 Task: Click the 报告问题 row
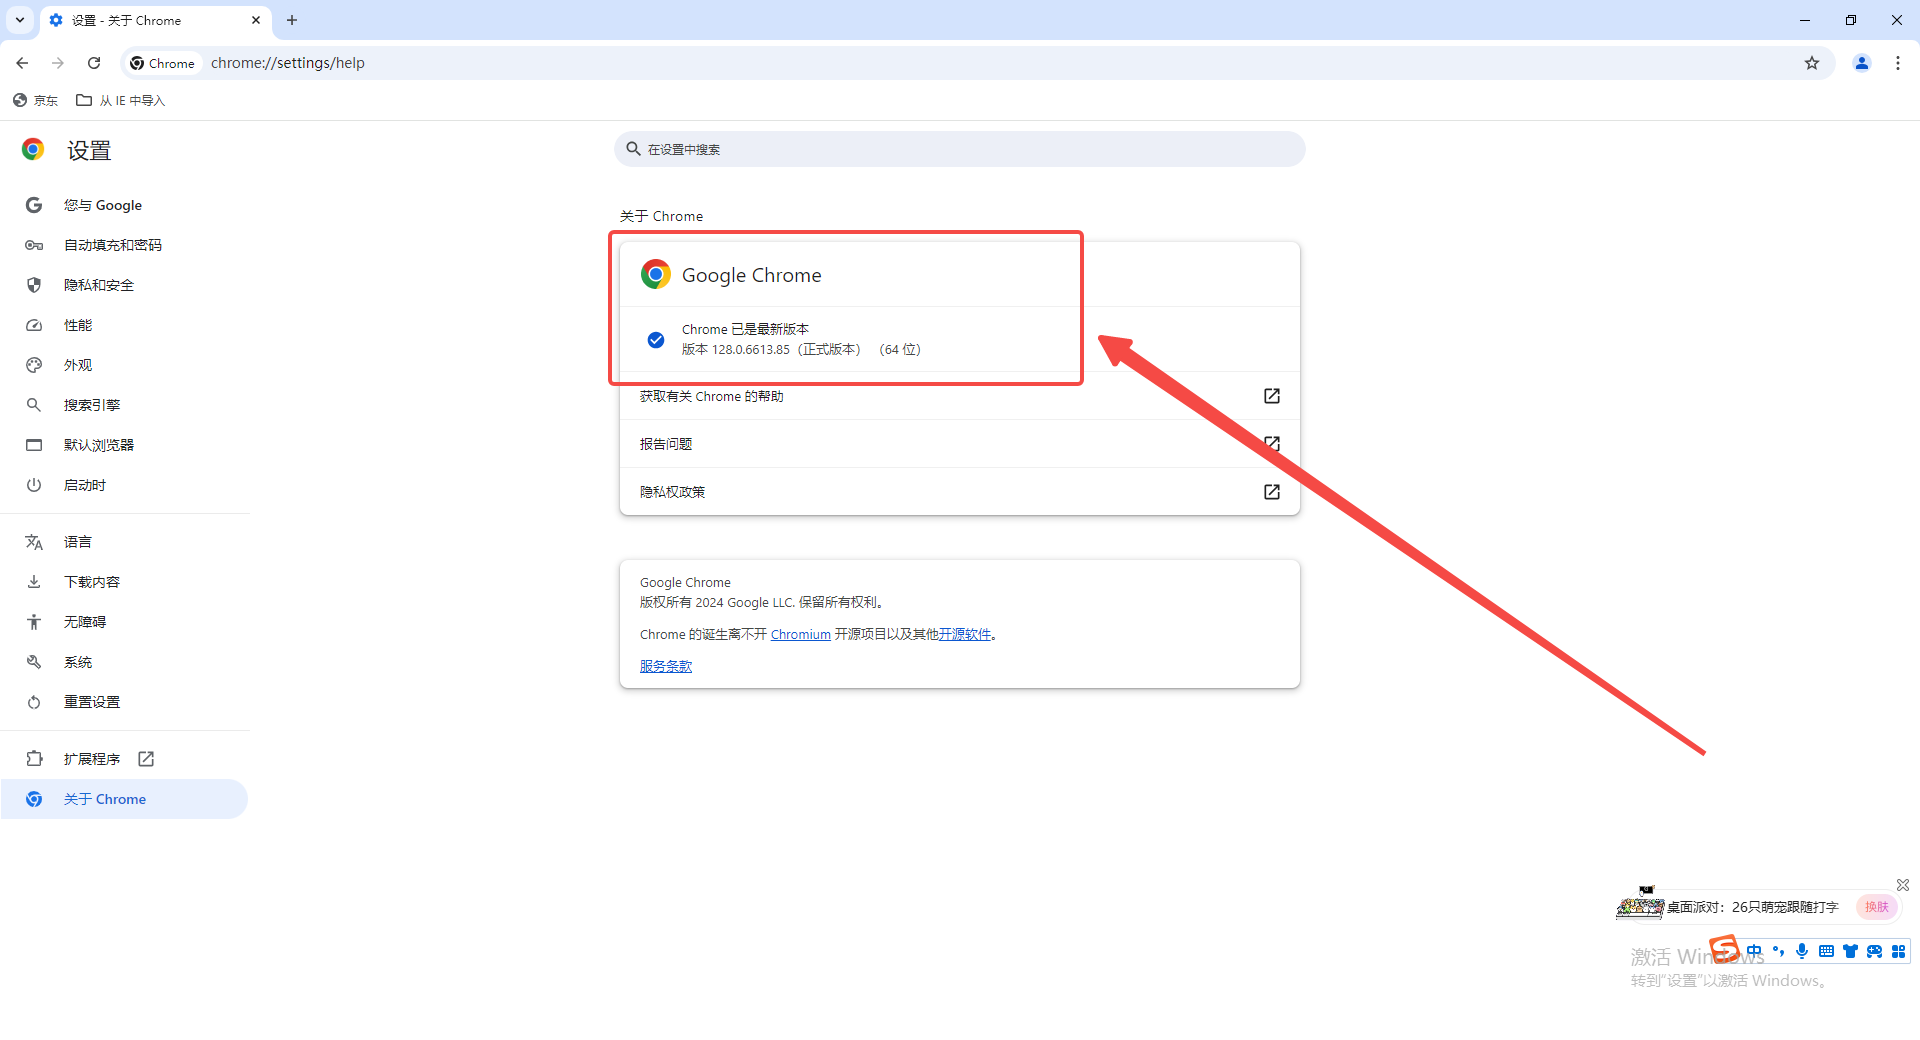click(x=959, y=444)
